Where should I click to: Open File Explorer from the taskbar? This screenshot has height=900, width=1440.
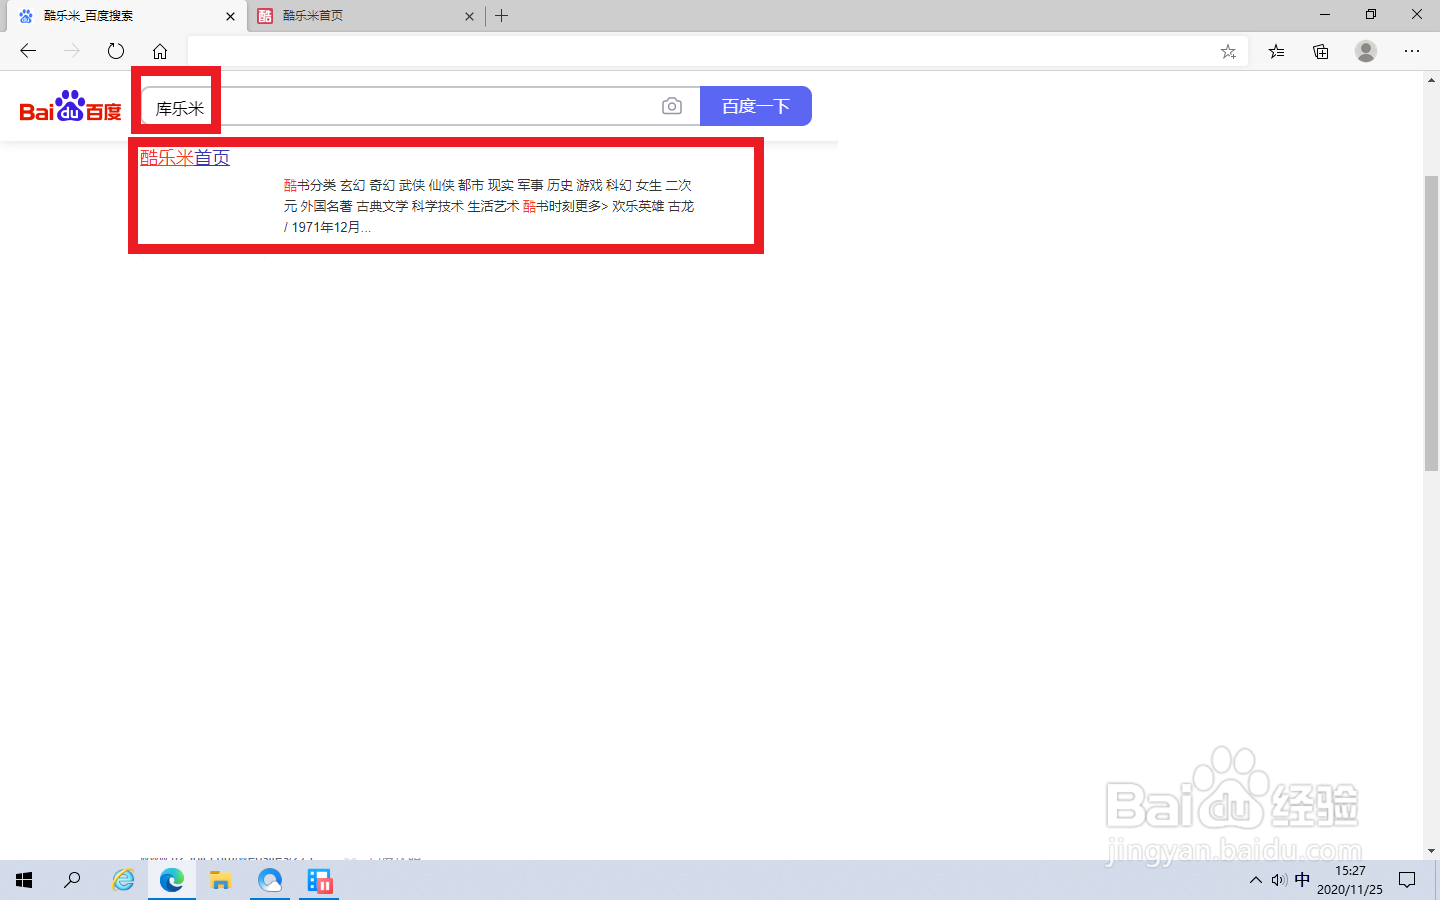221,880
